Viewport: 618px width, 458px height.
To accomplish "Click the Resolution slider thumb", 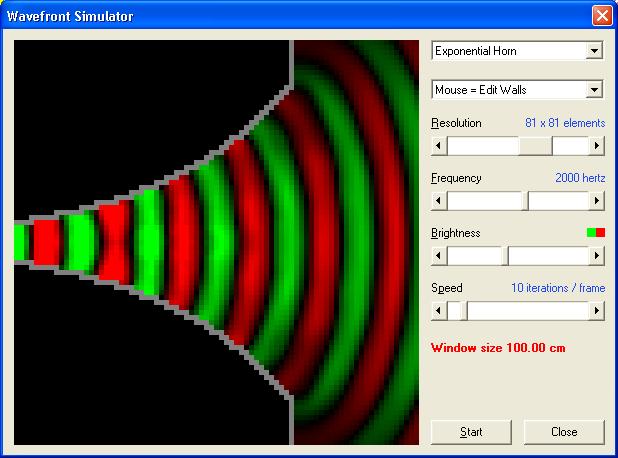I will tap(535, 146).
